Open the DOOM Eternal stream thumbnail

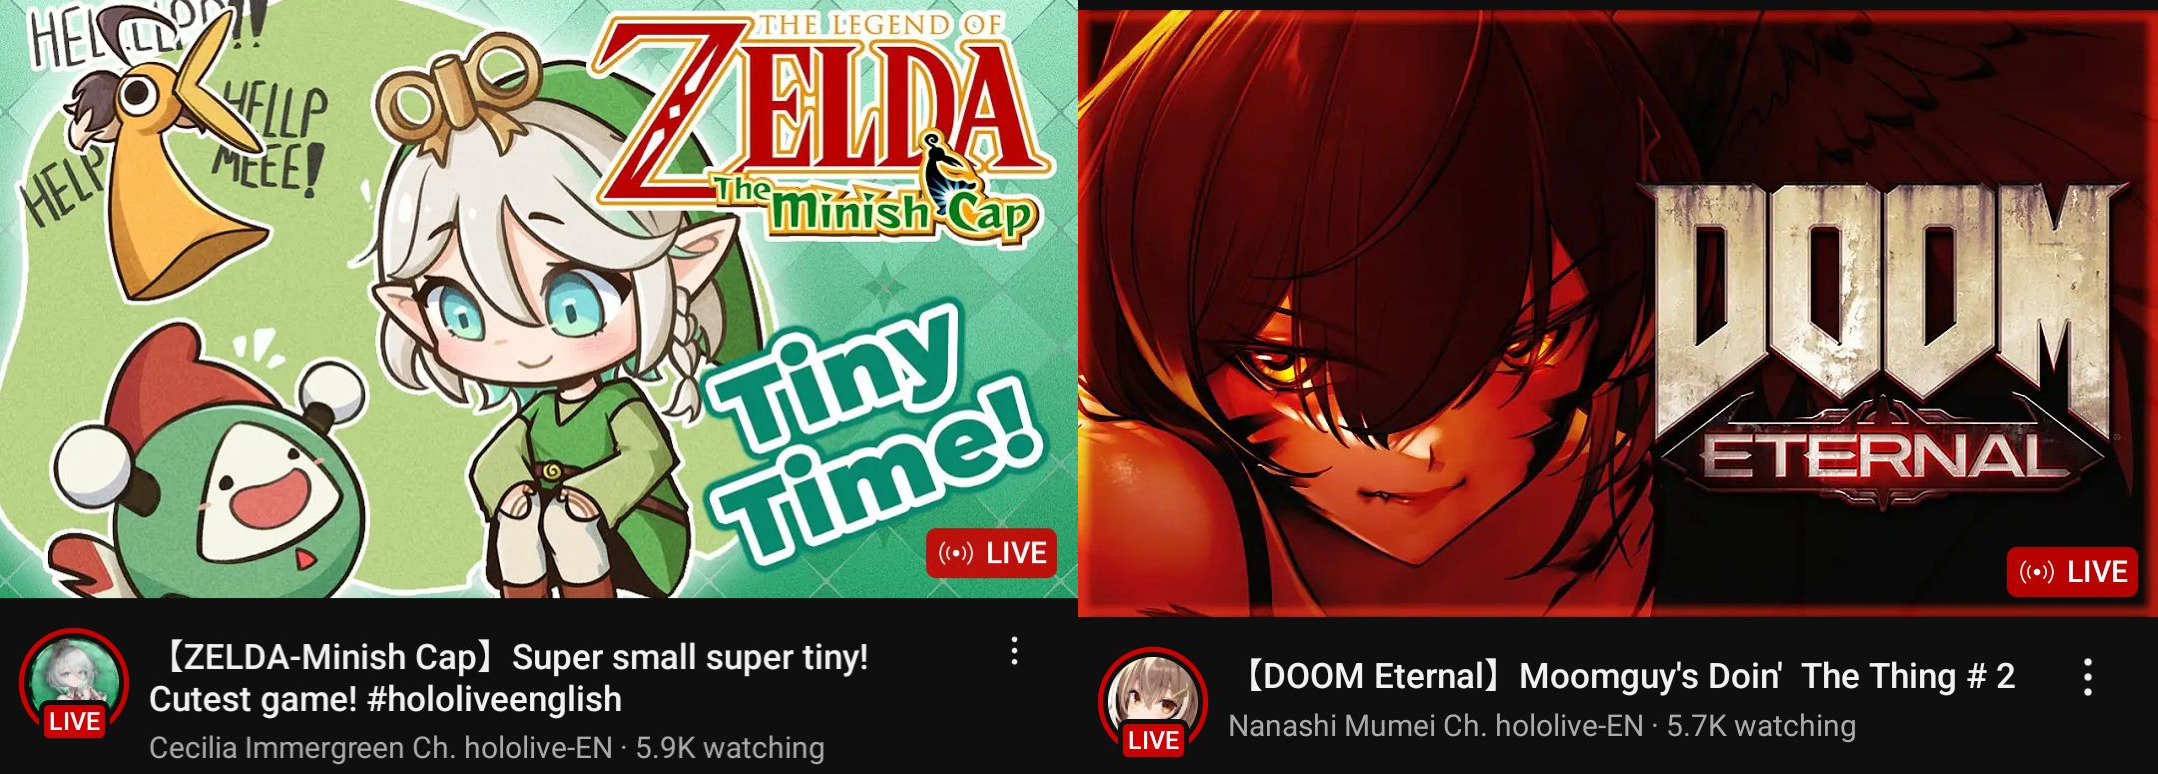point(1618,313)
